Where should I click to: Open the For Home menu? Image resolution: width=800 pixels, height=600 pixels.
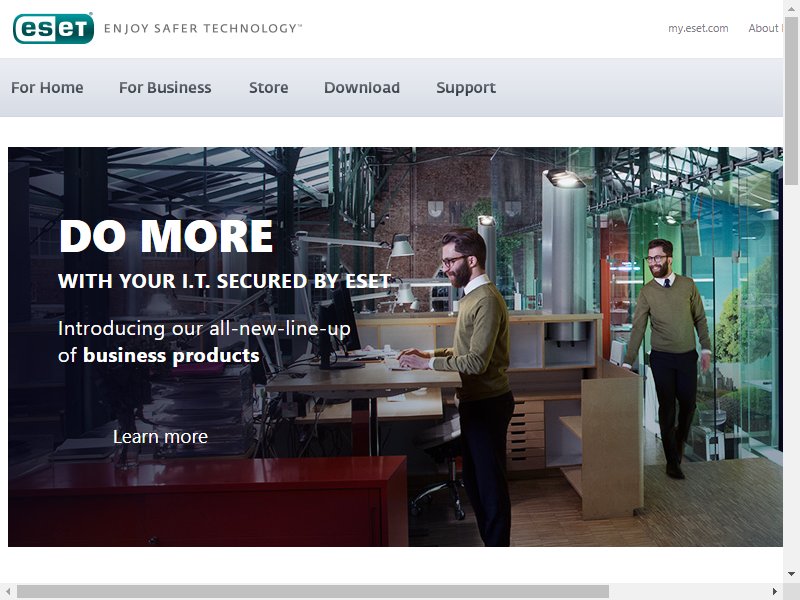(x=47, y=88)
